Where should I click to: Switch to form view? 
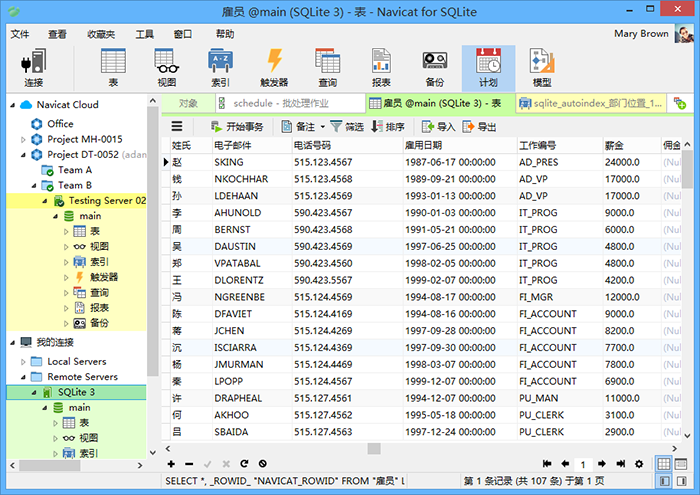click(x=681, y=464)
